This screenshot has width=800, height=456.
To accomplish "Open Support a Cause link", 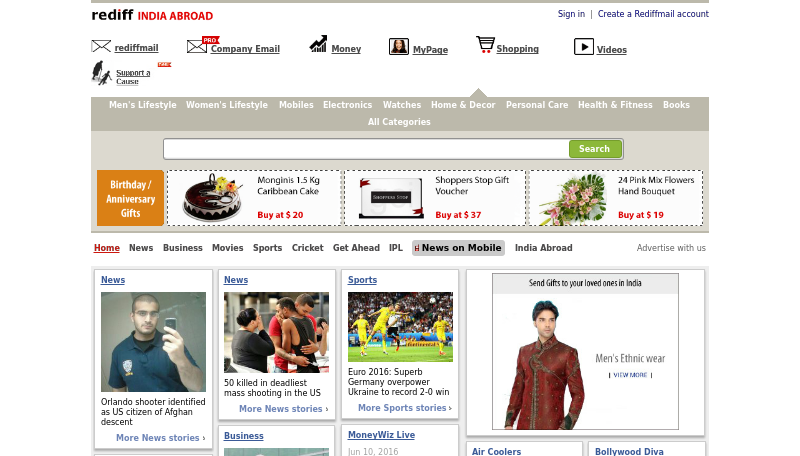I will [133, 77].
